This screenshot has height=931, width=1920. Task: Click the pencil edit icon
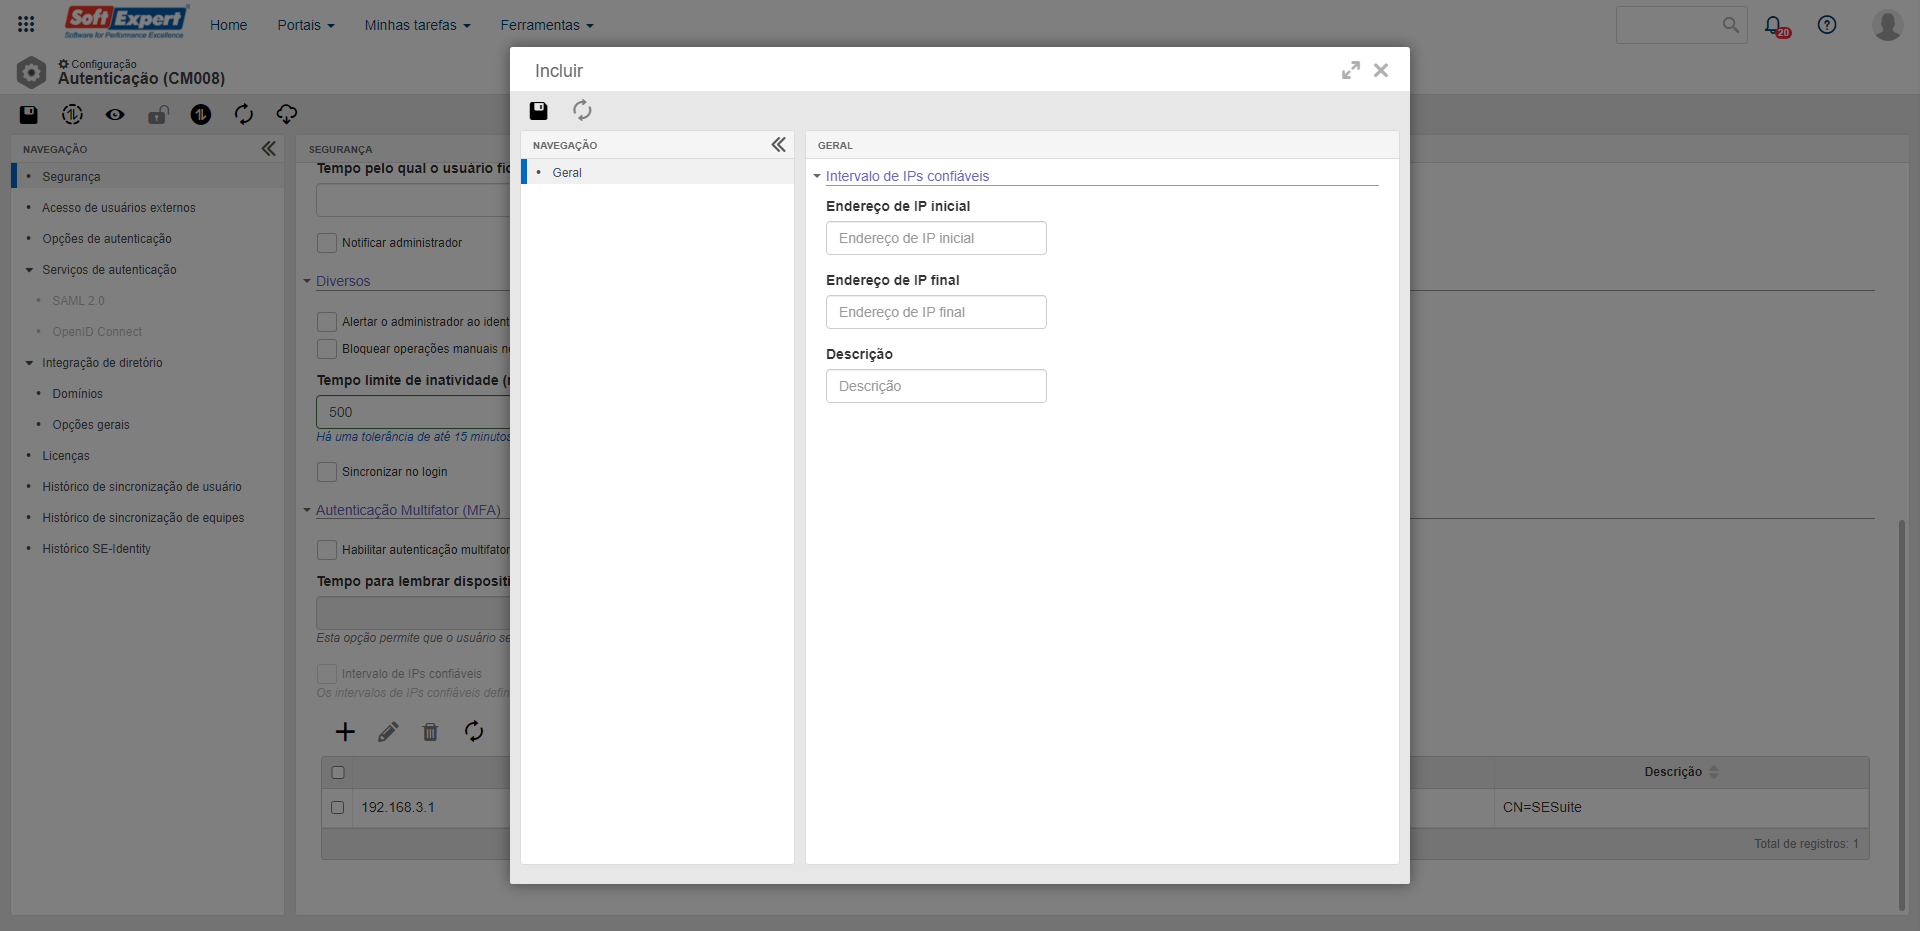pos(388,732)
